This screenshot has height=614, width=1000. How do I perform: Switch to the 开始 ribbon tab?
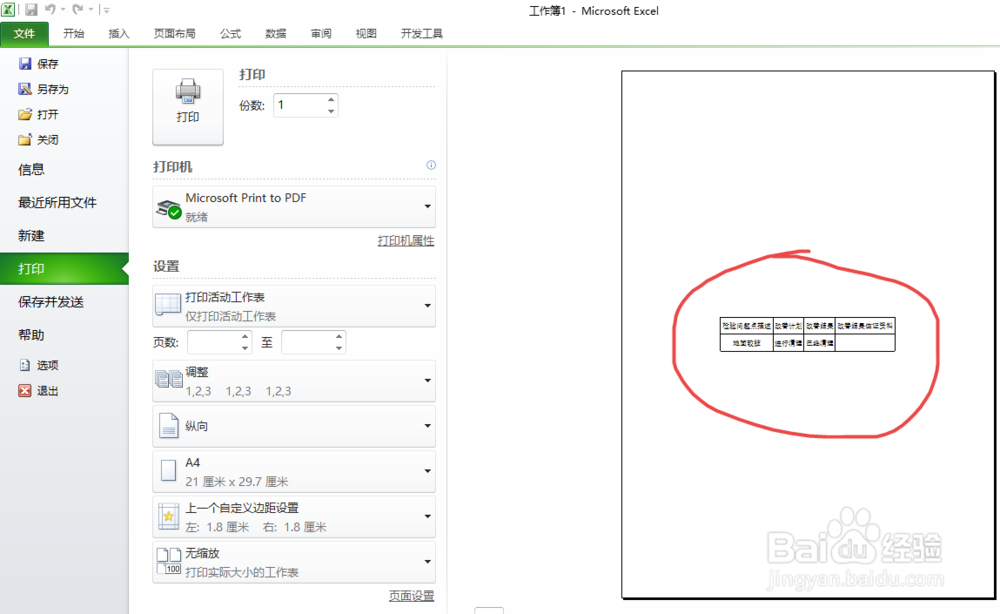[72, 33]
